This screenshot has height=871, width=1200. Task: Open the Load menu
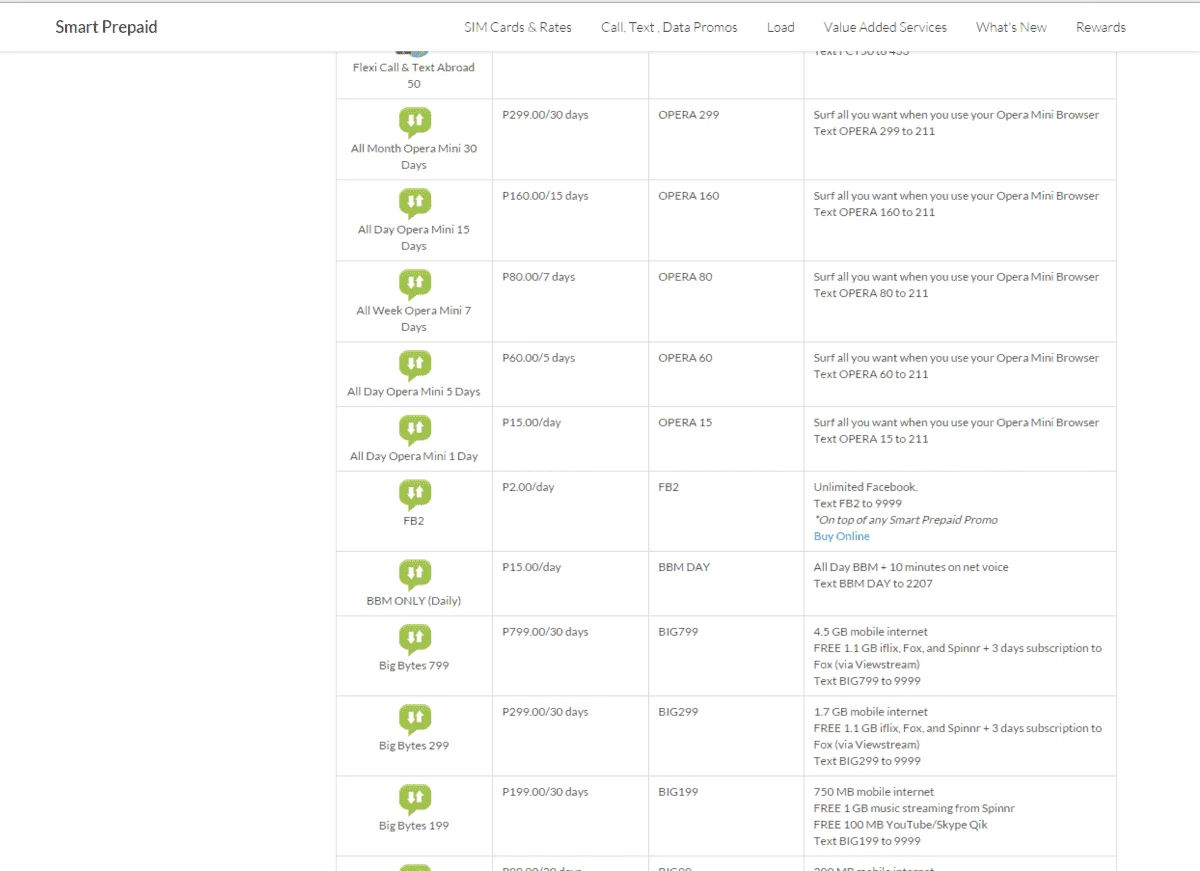click(x=781, y=27)
